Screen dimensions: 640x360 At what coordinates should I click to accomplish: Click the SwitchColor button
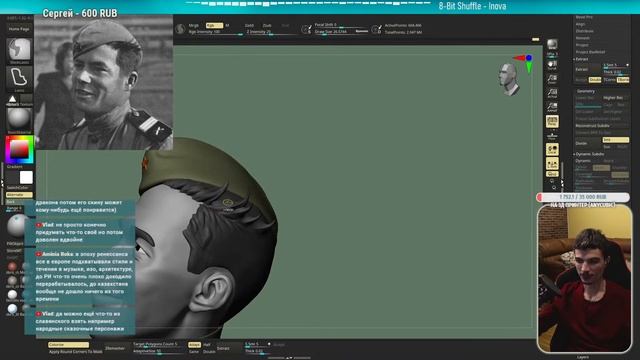(x=18, y=188)
